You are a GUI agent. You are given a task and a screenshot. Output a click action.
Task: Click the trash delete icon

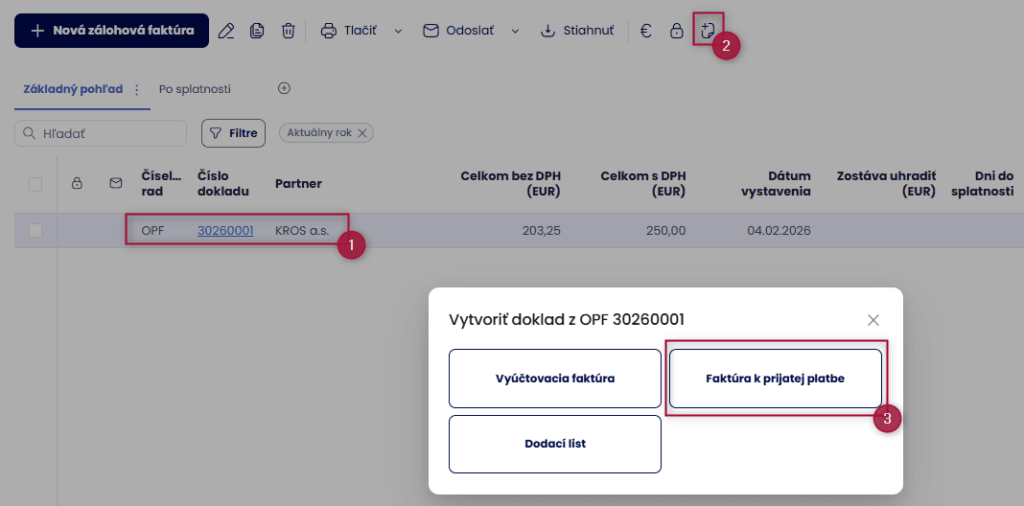(x=288, y=31)
